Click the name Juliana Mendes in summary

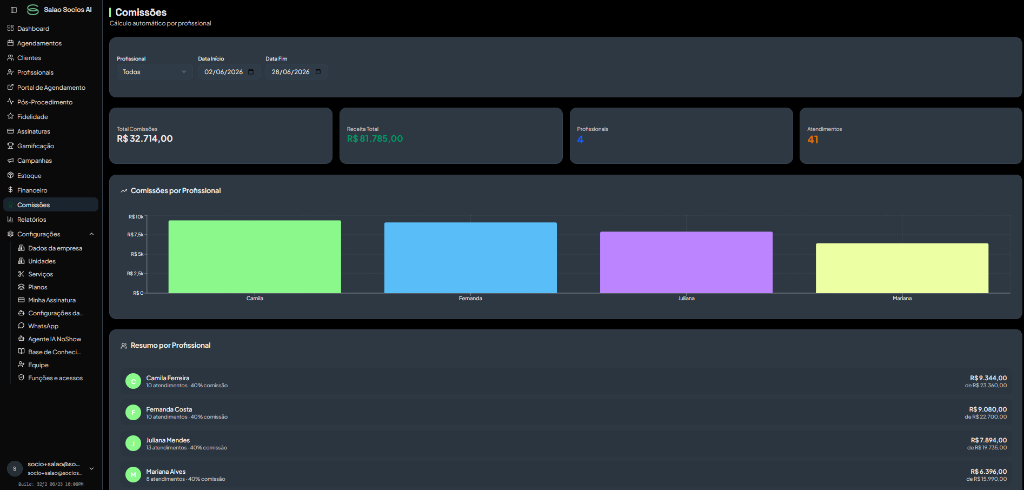(x=168, y=440)
